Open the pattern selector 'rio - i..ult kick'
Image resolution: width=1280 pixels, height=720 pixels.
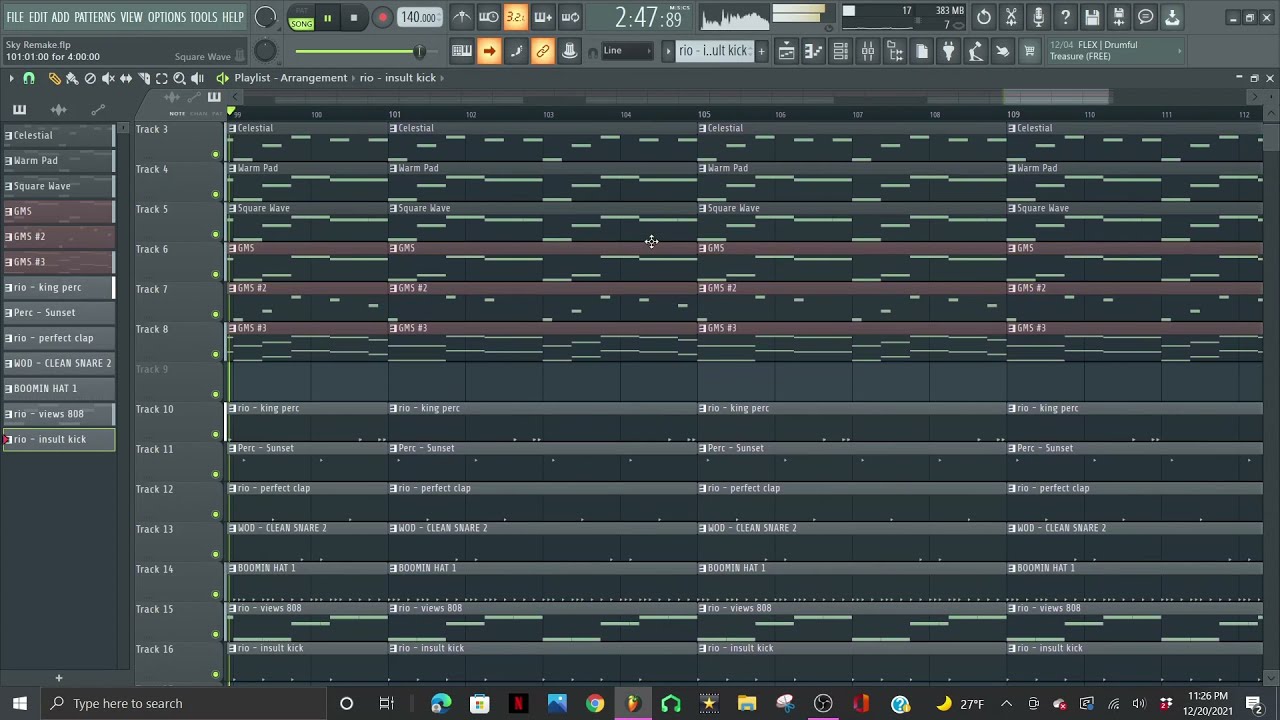click(x=714, y=51)
